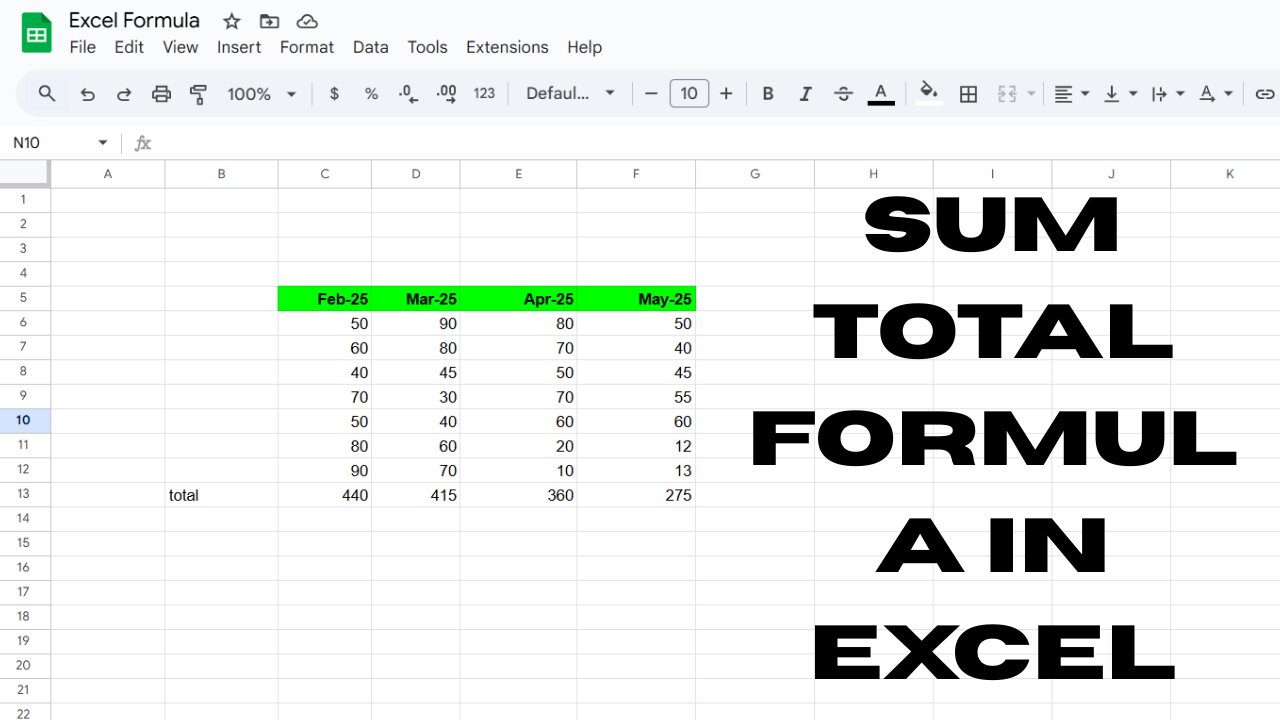Viewport: 1280px width, 720px height.
Task: Decrease decimal places
Action: click(408, 93)
